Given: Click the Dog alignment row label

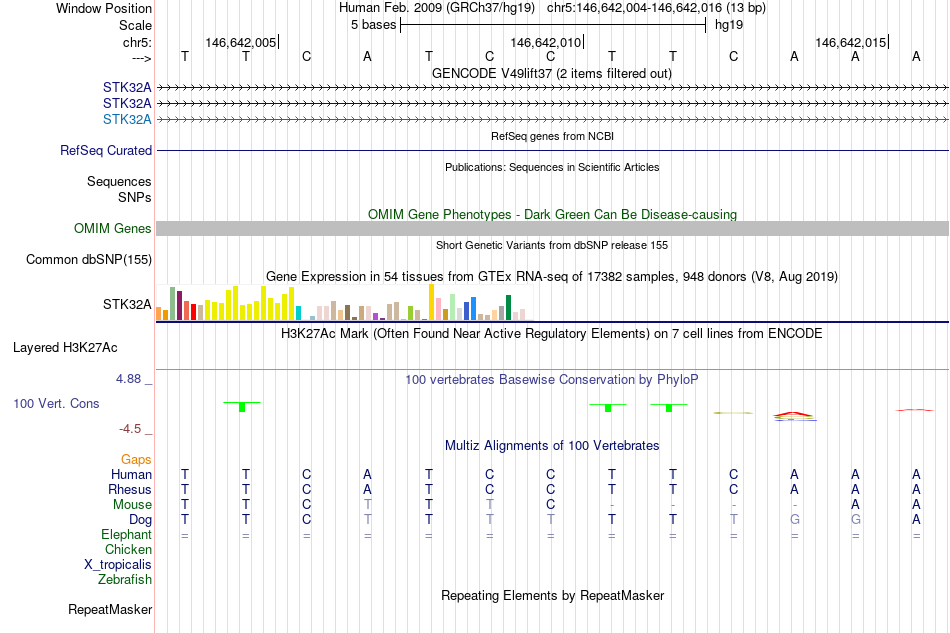Looking at the screenshot, I should click(140, 520).
